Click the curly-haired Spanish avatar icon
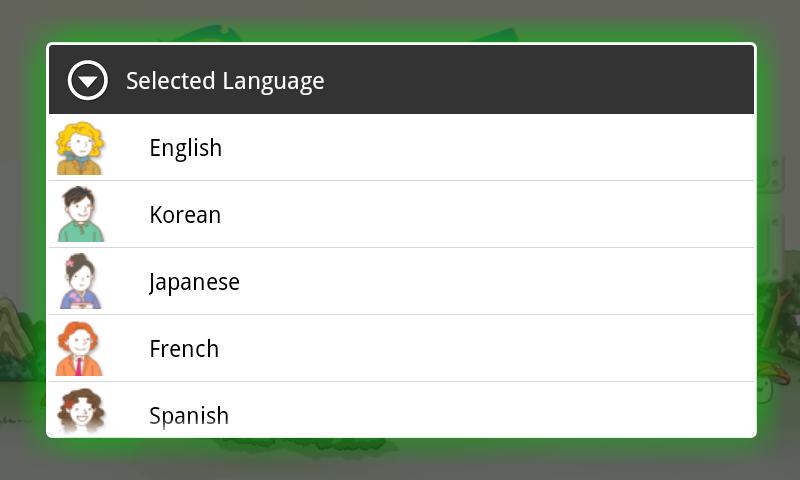800x480 pixels. click(80, 412)
